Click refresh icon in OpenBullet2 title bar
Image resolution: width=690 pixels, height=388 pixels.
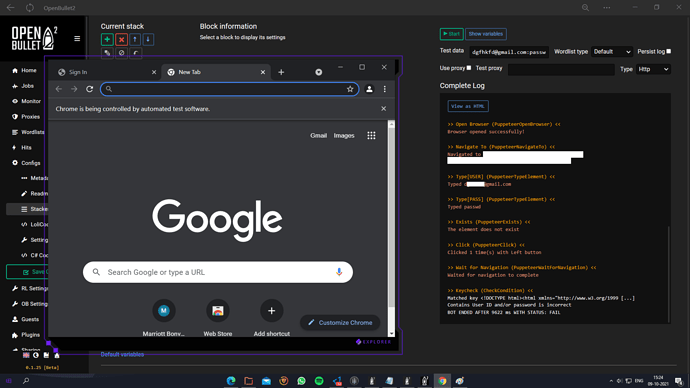click(x=29, y=7)
